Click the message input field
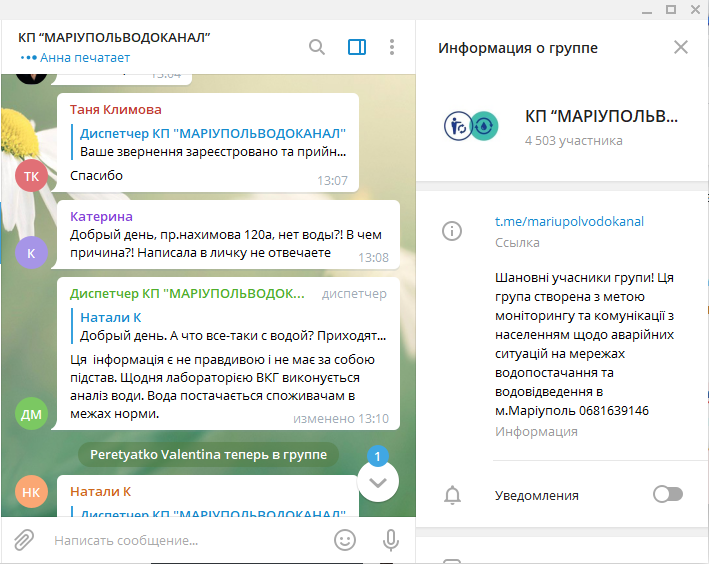This screenshot has height=564, width=709. coord(185,540)
